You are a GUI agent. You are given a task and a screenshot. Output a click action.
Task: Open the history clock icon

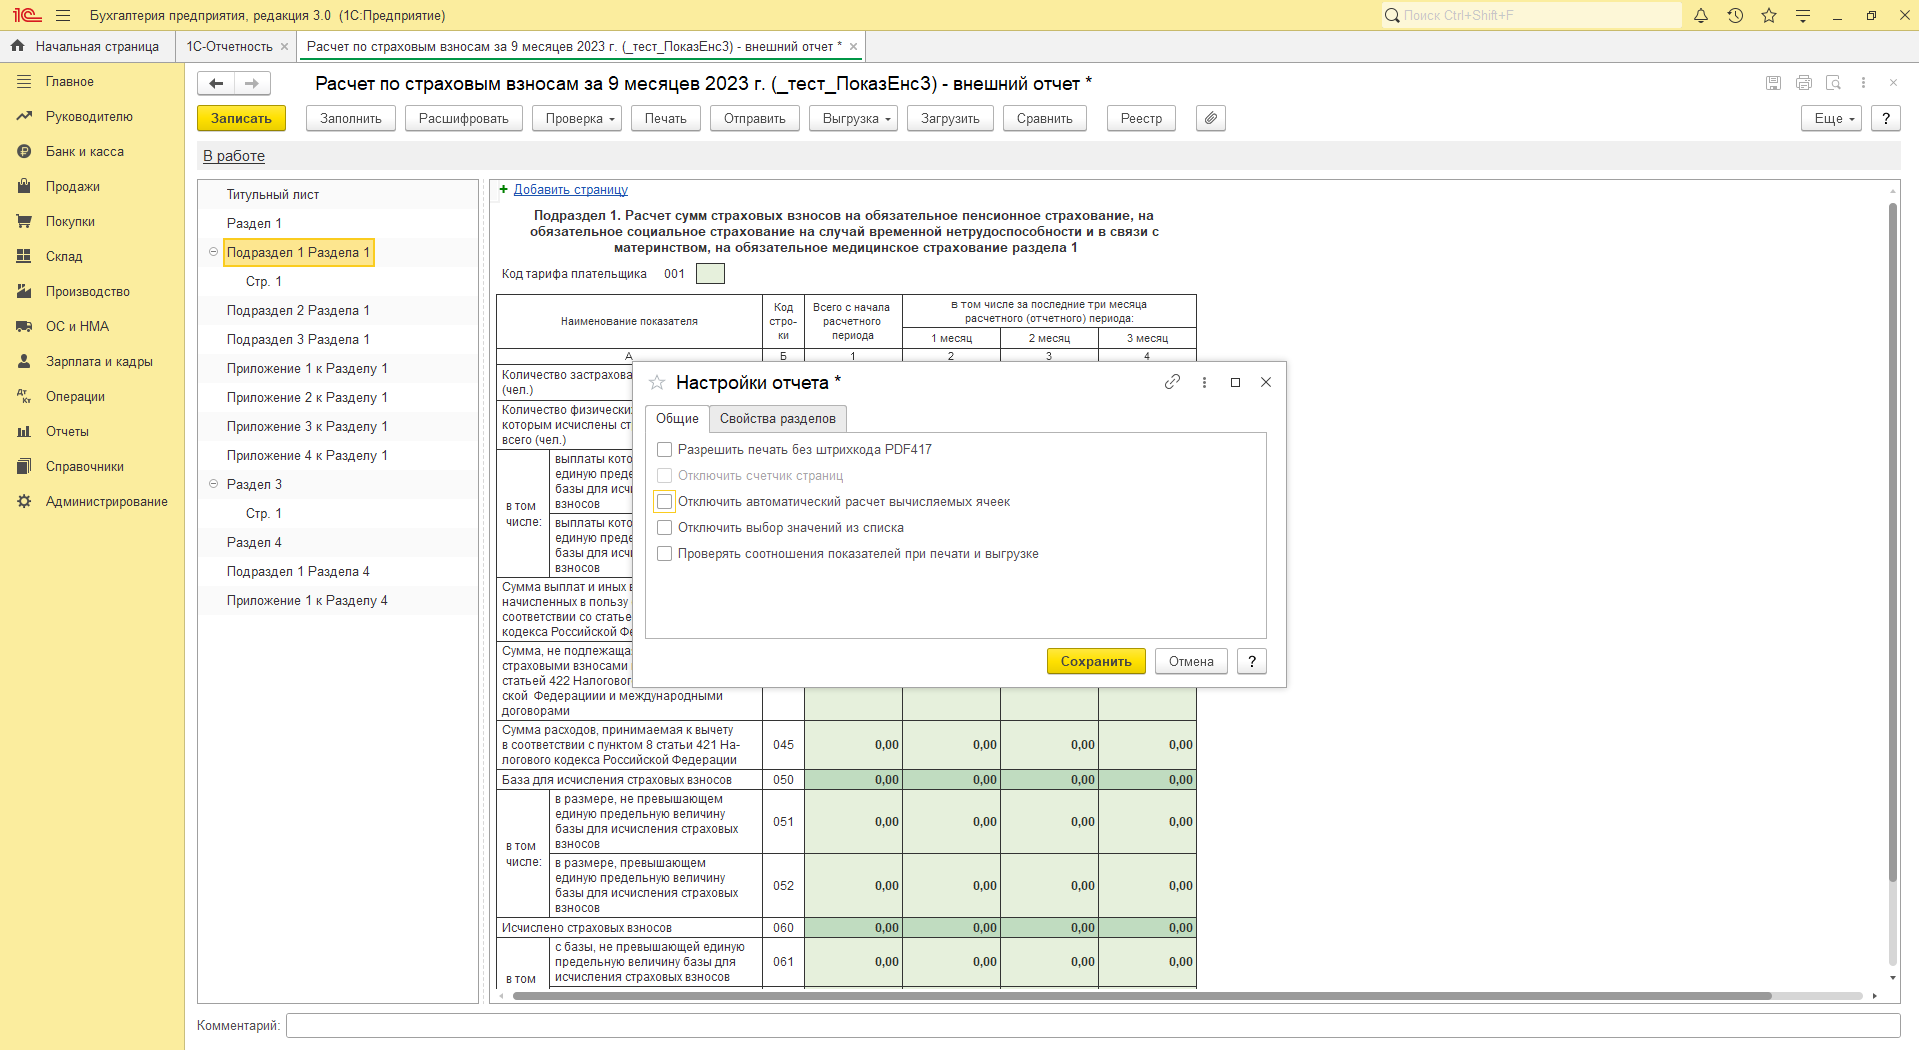(x=1735, y=16)
